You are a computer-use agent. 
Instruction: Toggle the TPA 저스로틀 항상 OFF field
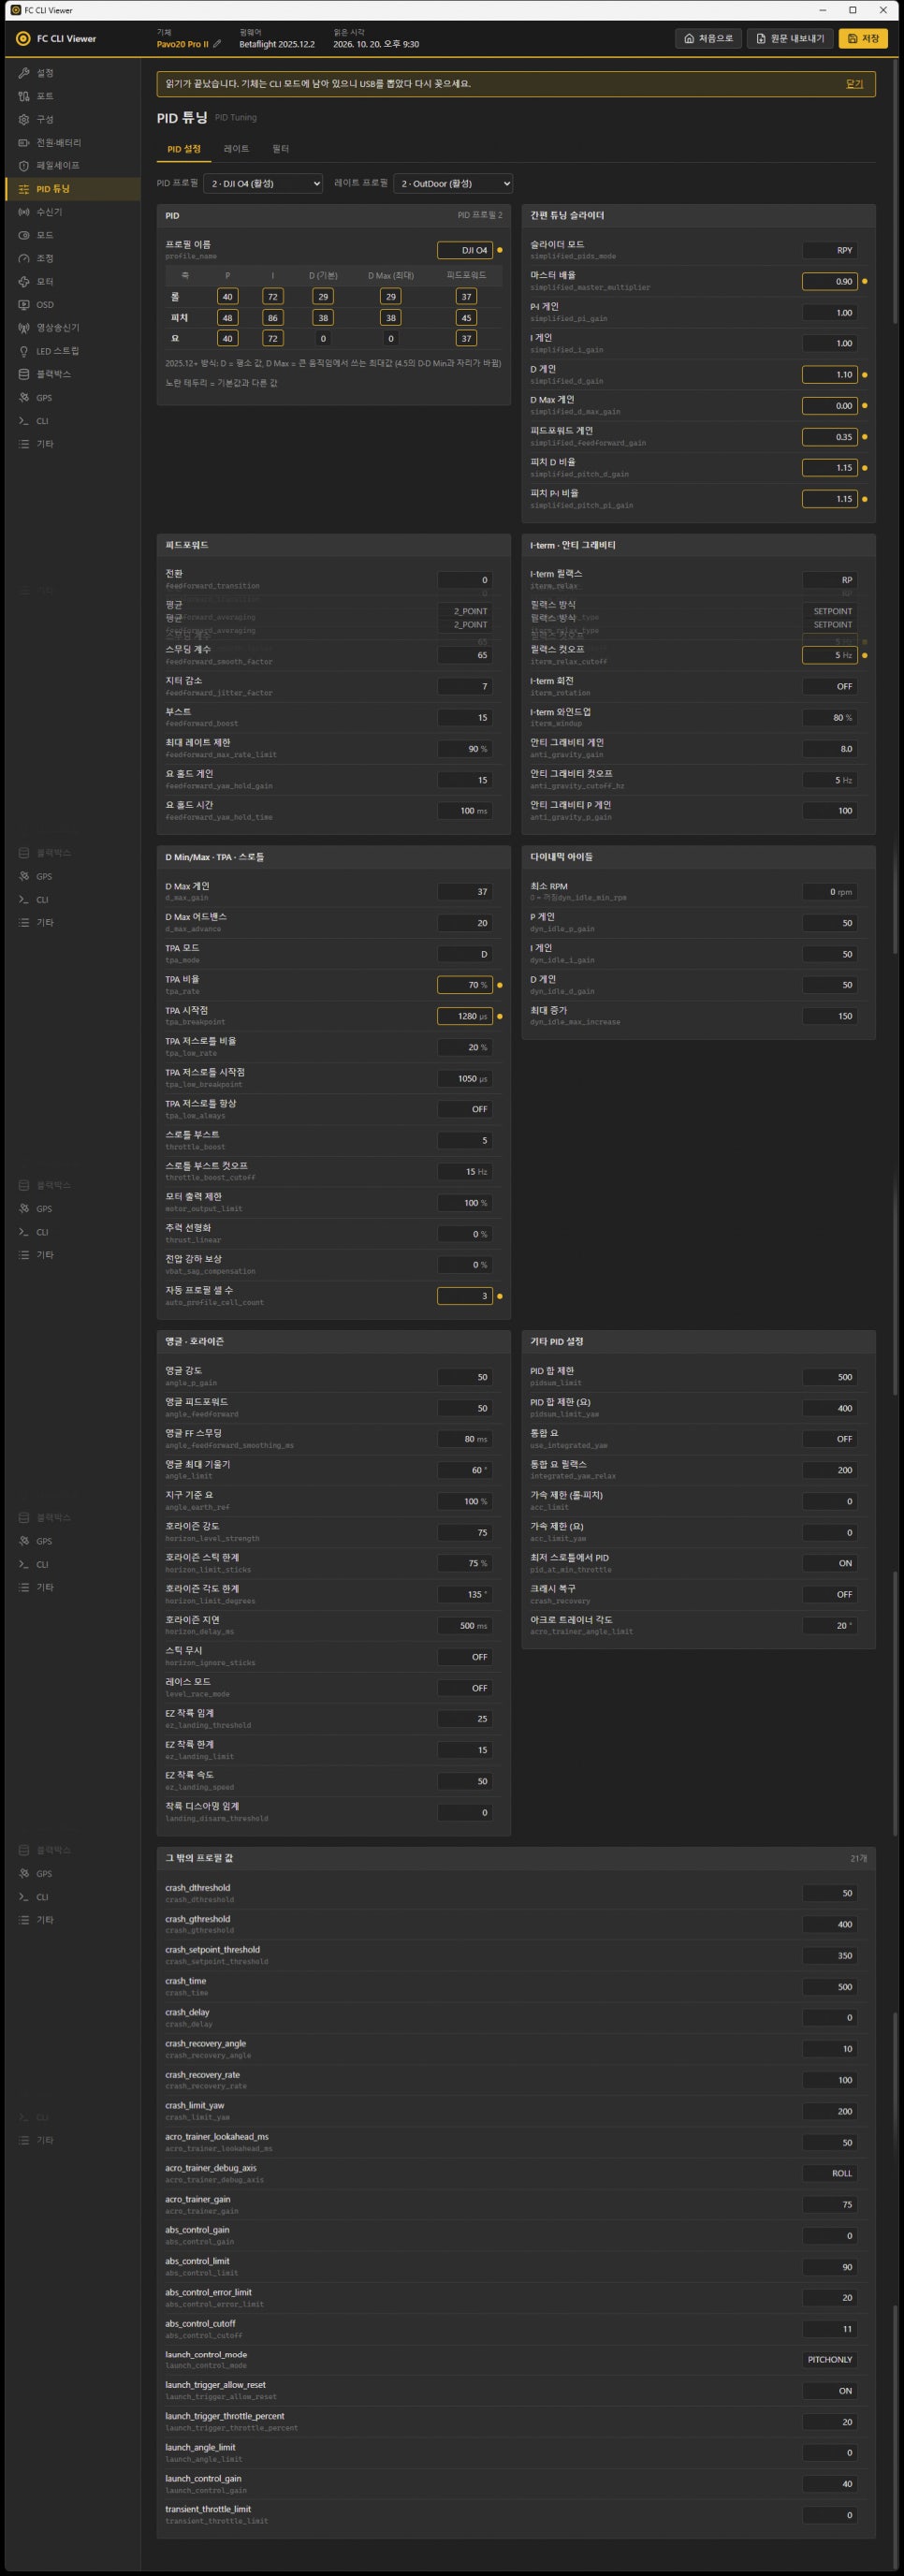465,1109
